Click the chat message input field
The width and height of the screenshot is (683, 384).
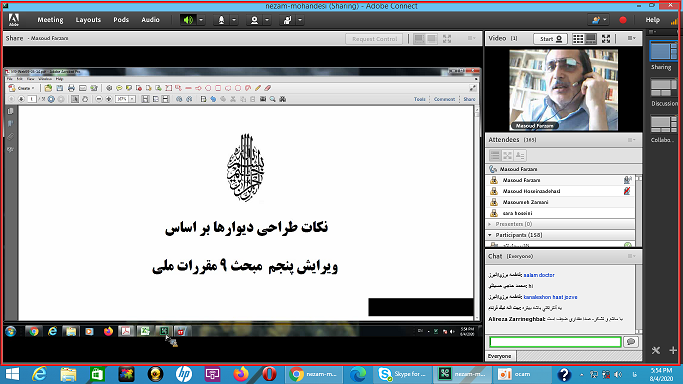coord(555,342)
